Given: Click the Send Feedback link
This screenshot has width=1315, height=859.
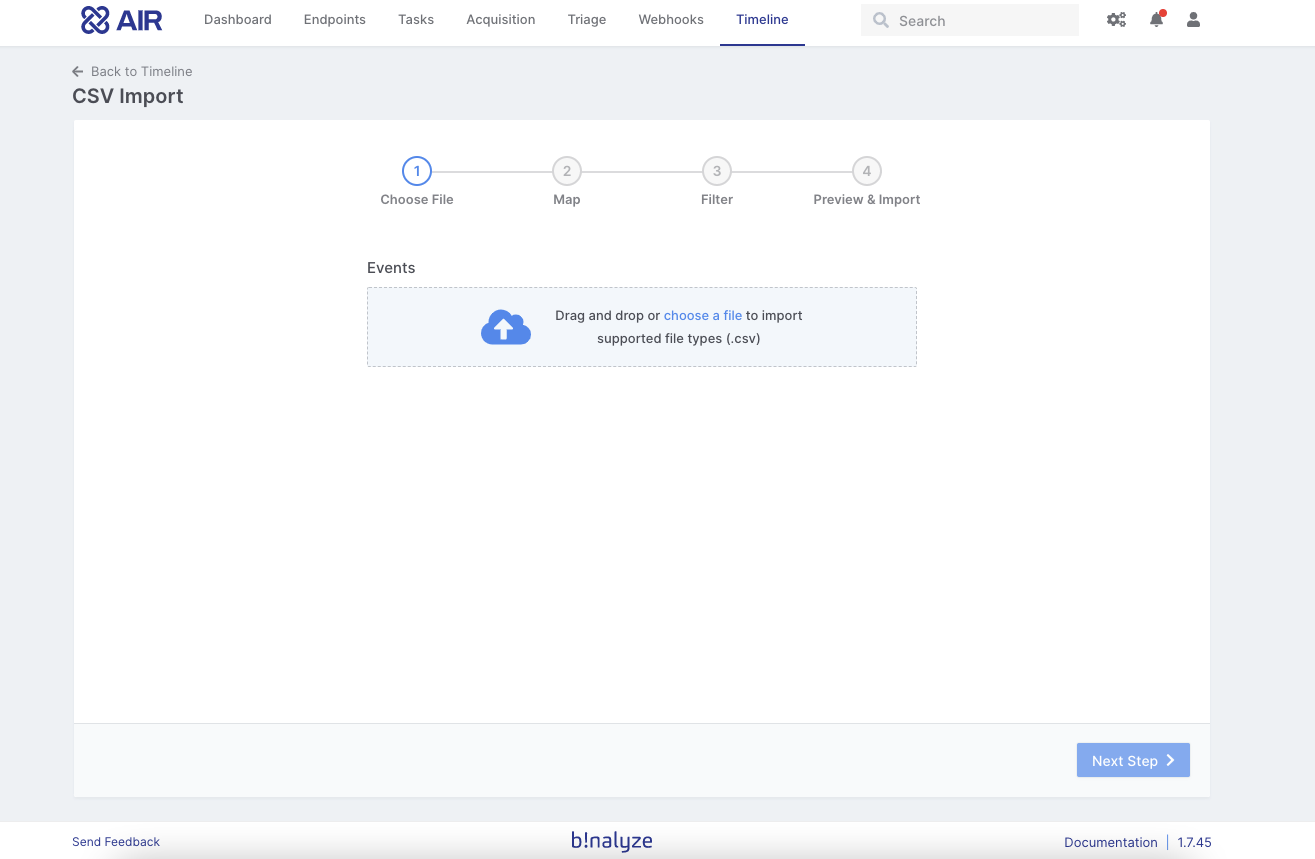Looking at the screenshot, I should click(116, 842).
